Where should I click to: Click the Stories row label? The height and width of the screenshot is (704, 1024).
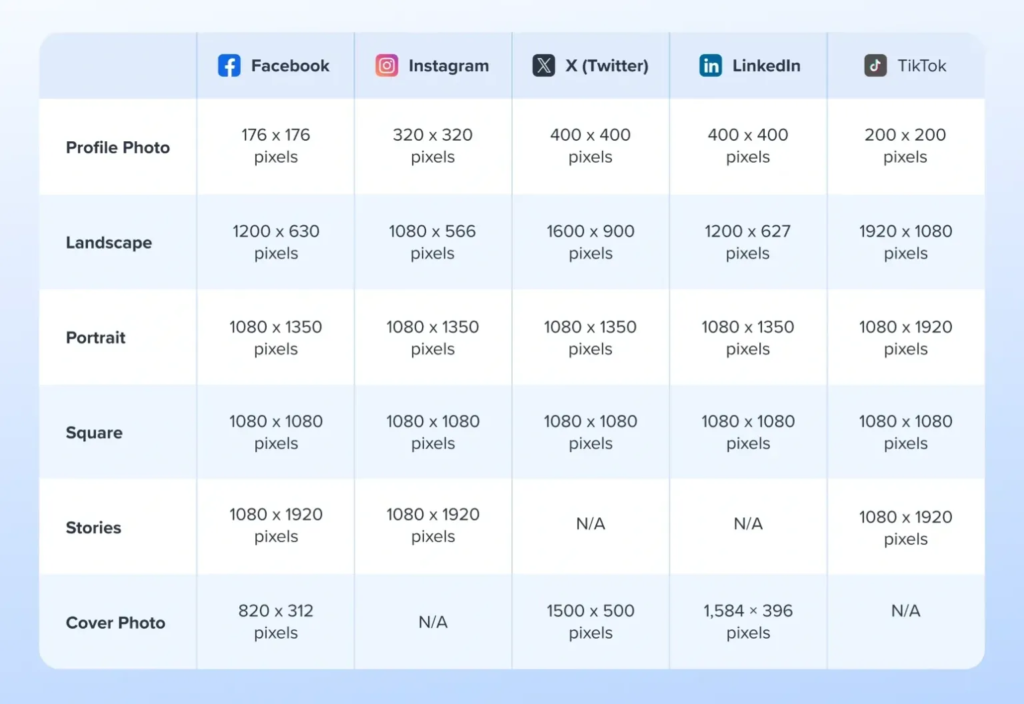click(94, 528)
